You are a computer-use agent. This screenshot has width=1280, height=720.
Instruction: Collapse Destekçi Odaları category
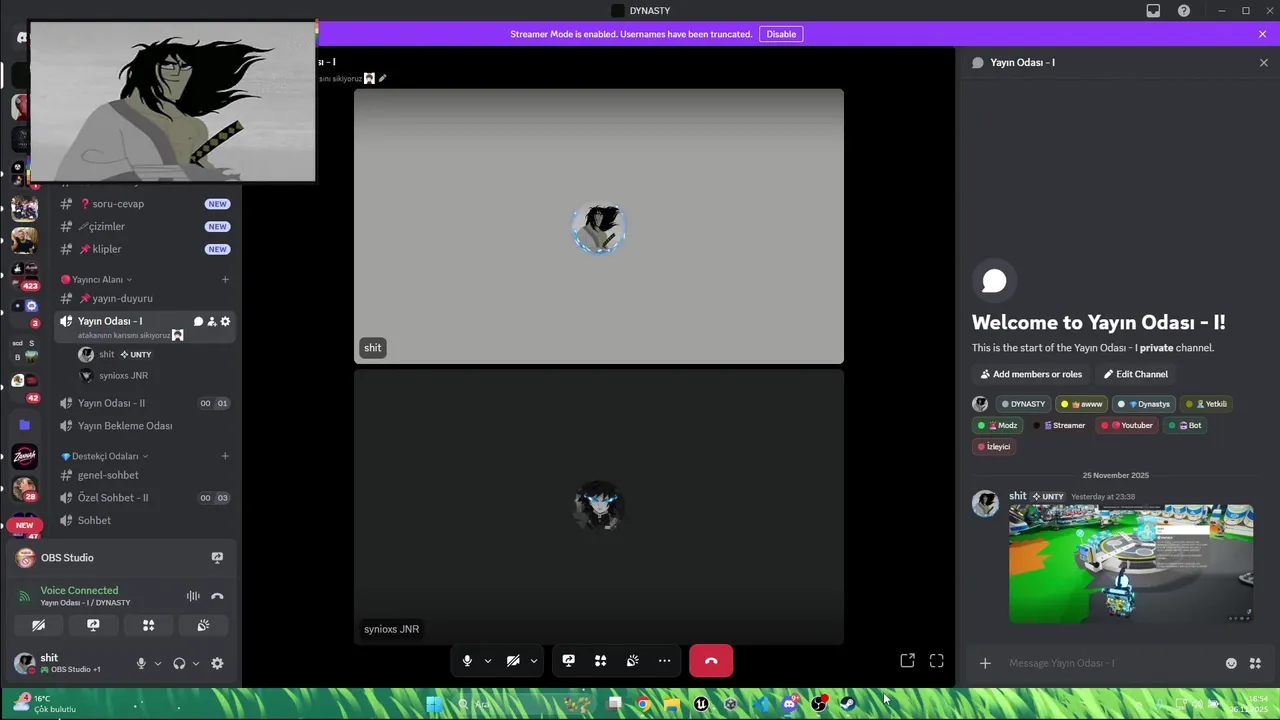click(x=104, y=456)
